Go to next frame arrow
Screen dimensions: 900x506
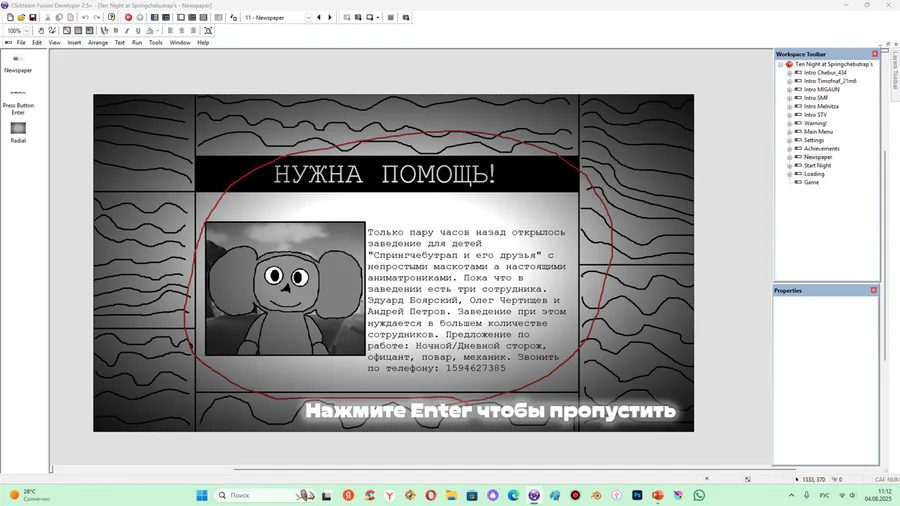pyautogui.click(x=330, y=18)
